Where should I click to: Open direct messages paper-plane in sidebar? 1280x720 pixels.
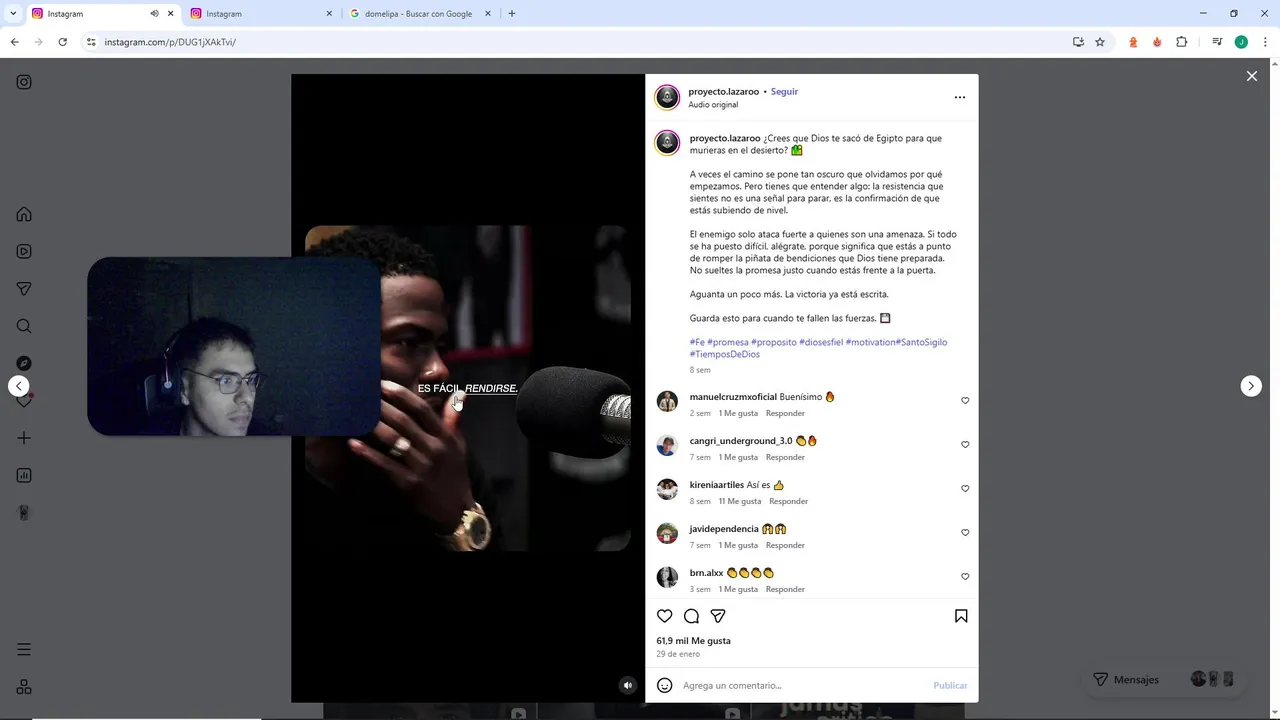point(24,289)
